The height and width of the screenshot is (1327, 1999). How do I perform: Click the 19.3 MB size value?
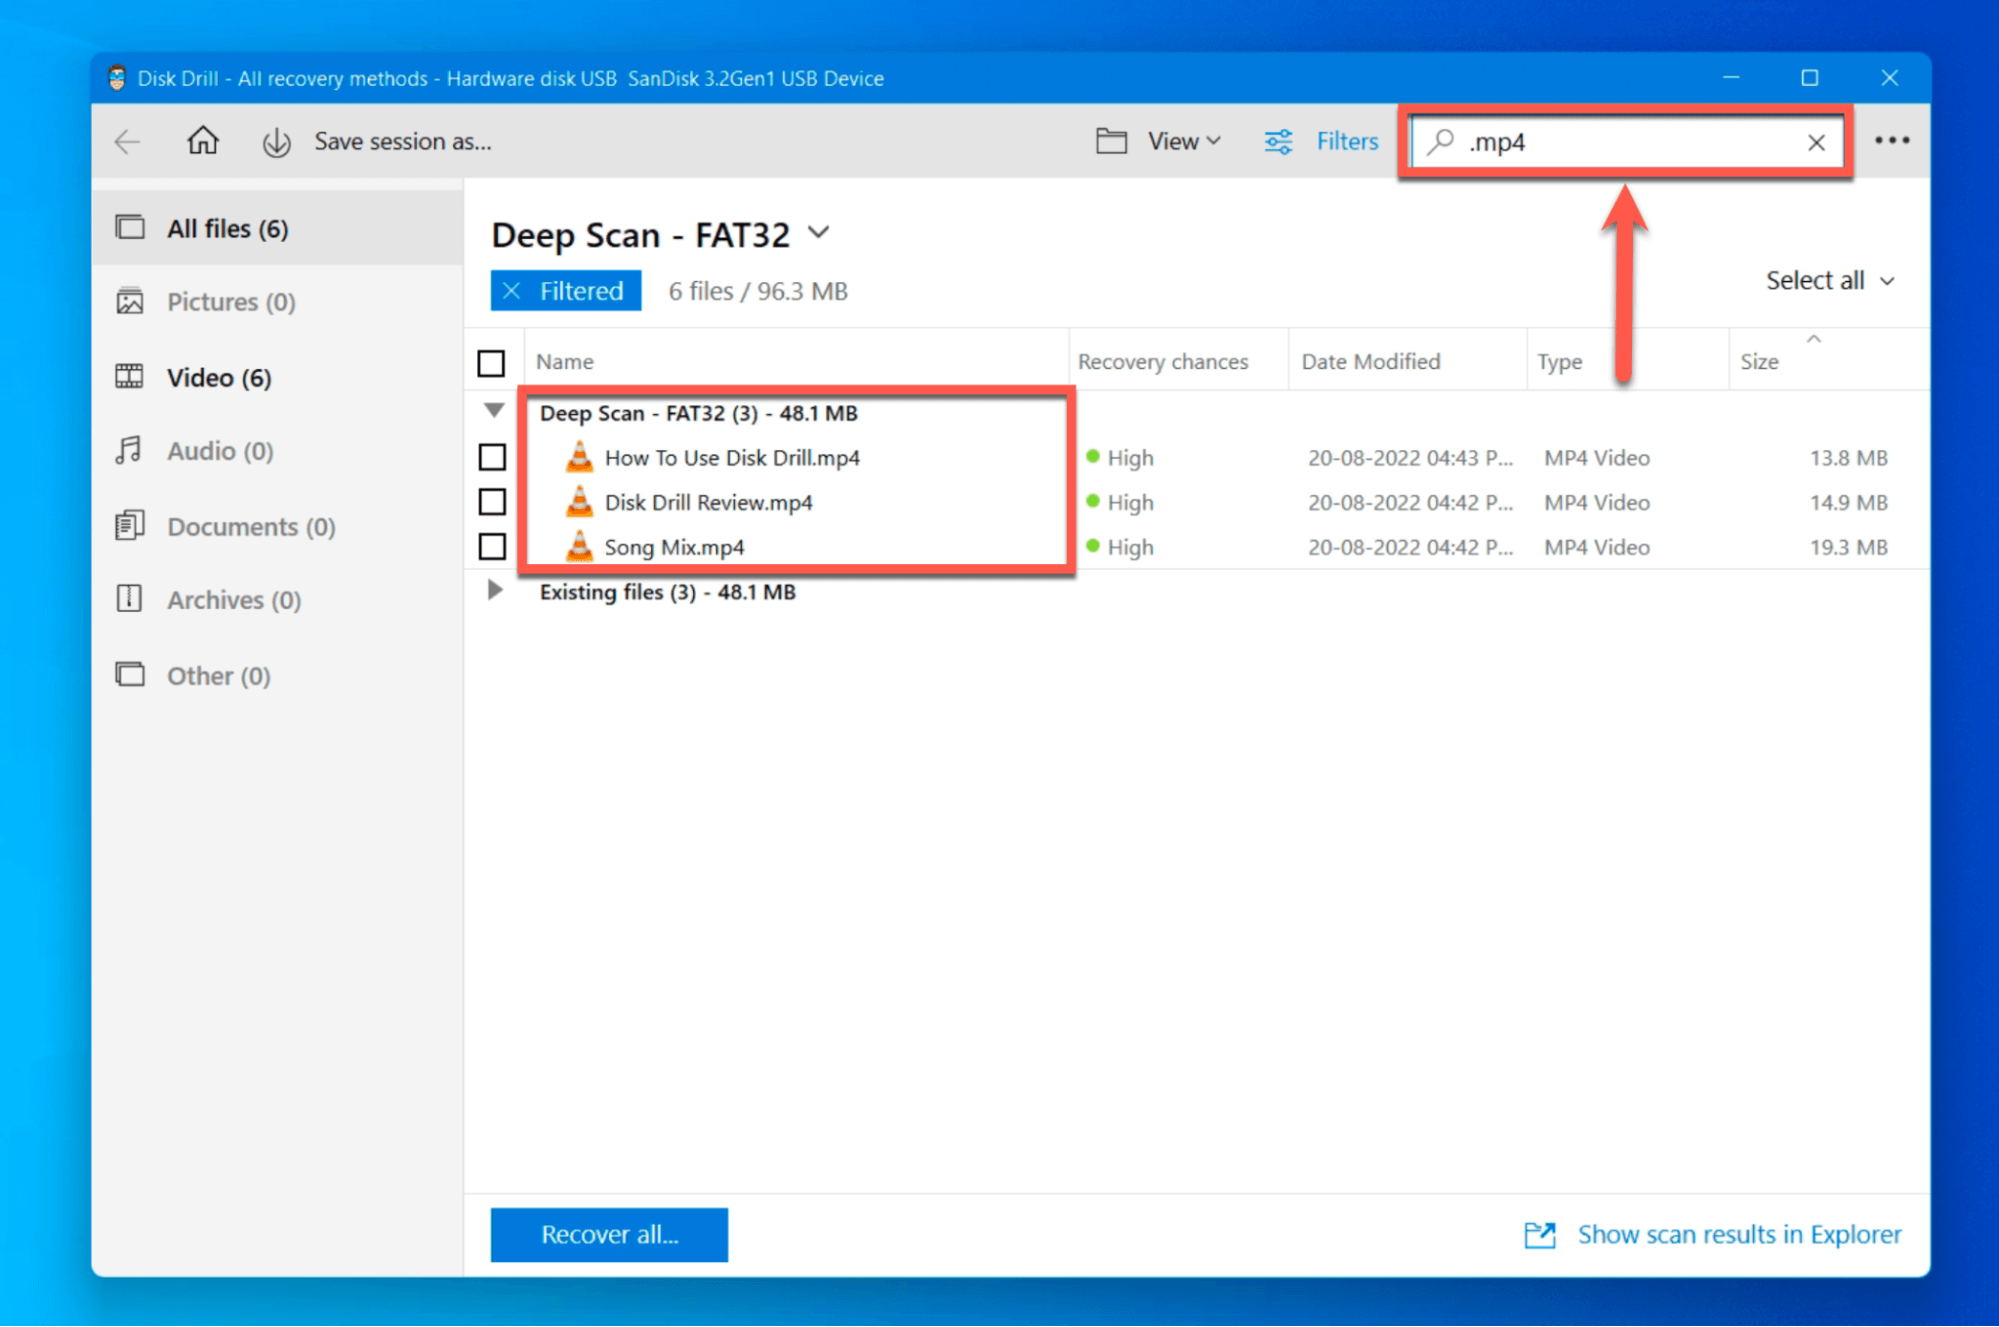tap(1848, 547)
